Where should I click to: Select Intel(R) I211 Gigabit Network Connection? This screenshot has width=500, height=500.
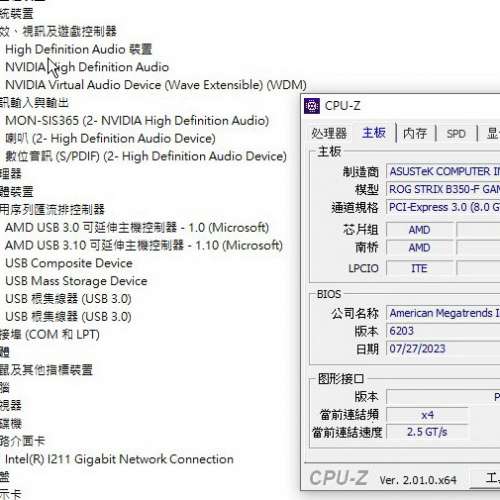[x=119, y=459]
